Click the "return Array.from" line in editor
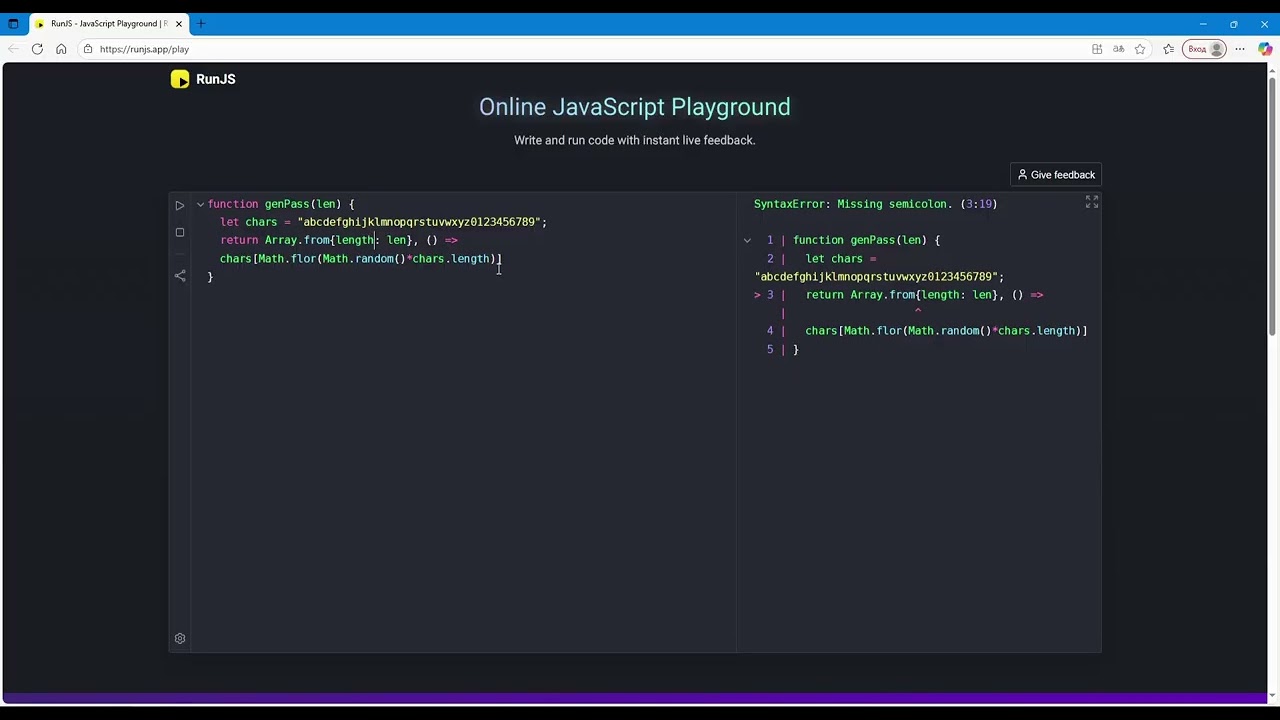Screen dimensions: 1280x720 339,240
